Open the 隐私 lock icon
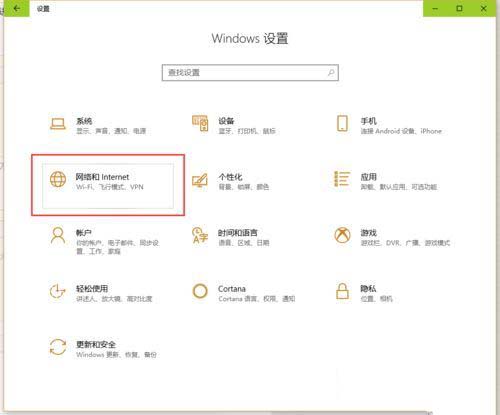The width and height of the screenshot is (500, 415). coord(342,291)
